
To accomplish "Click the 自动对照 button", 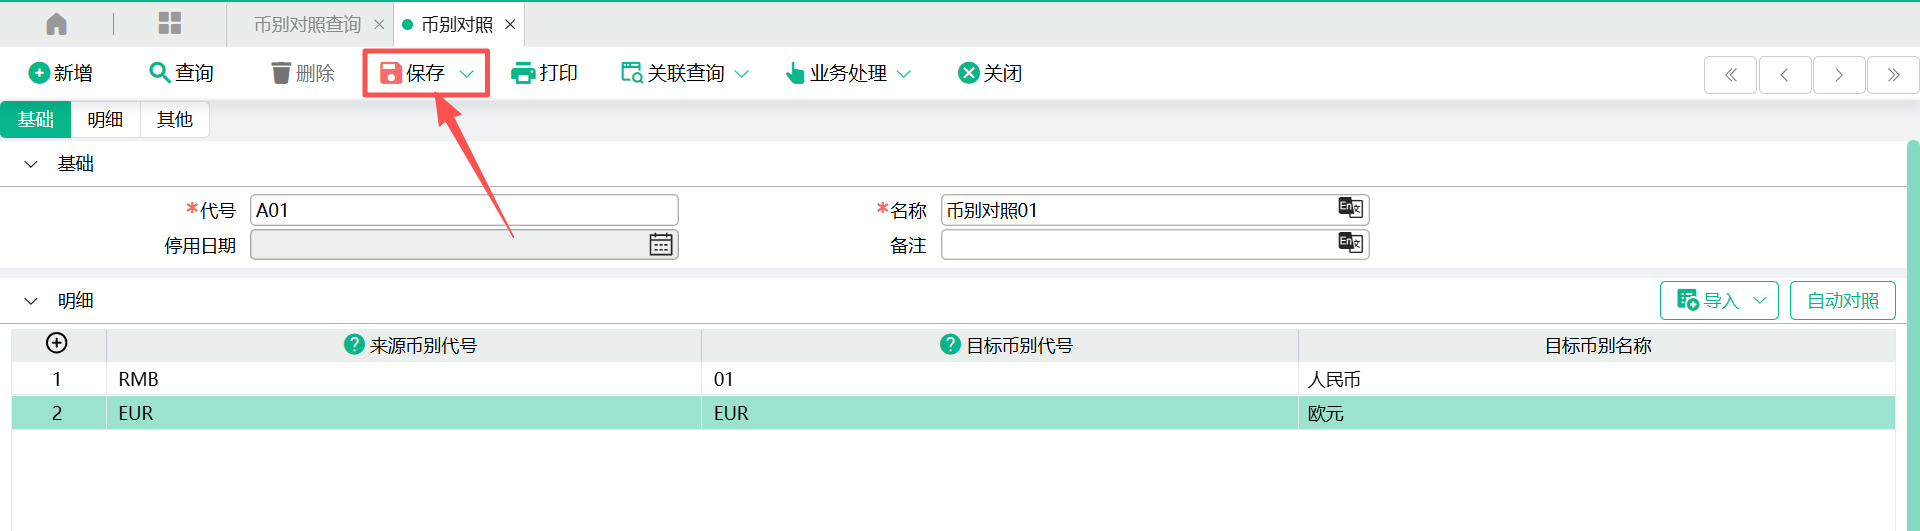I will pyautogui.click(x=1842, y=301).
